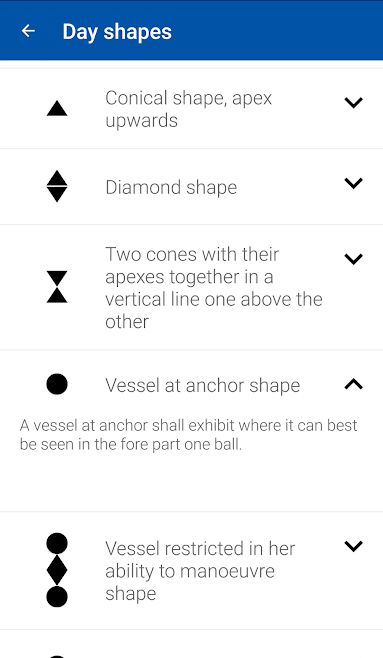
Task: Go back using the arrow icon
Action: [28, 31]
